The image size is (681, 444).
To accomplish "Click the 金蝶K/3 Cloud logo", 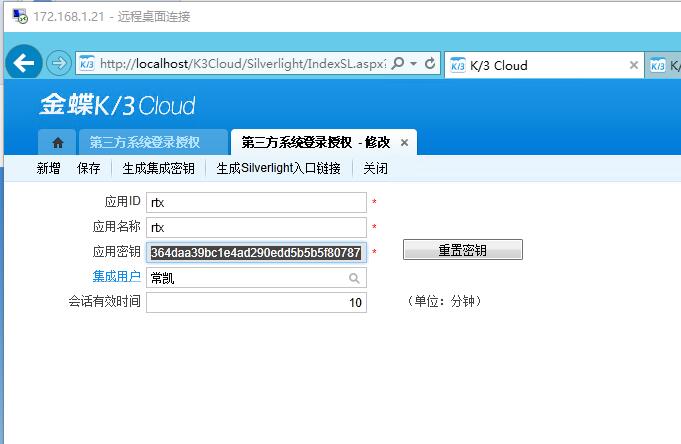I will tap(117, 105).
